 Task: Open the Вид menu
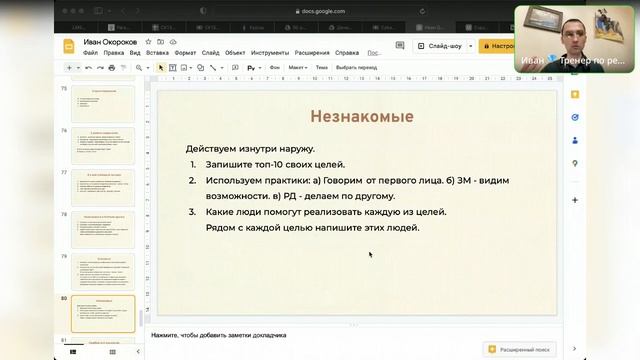point(135,53)
